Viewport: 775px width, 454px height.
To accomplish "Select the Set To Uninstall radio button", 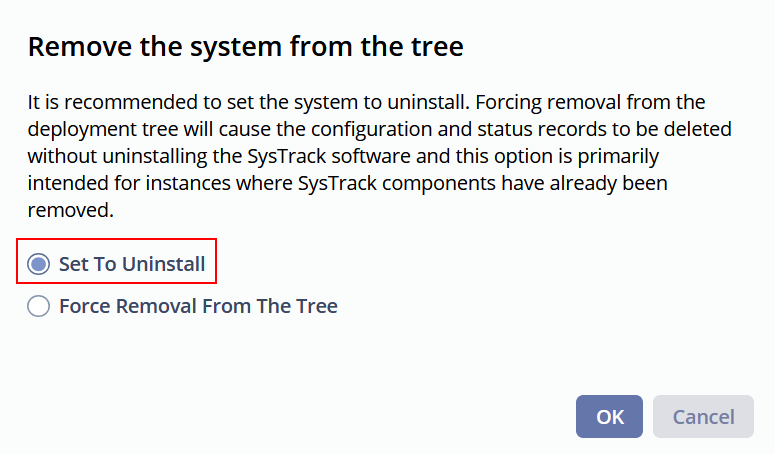I will pyautogui.click(x=38, y=265).
